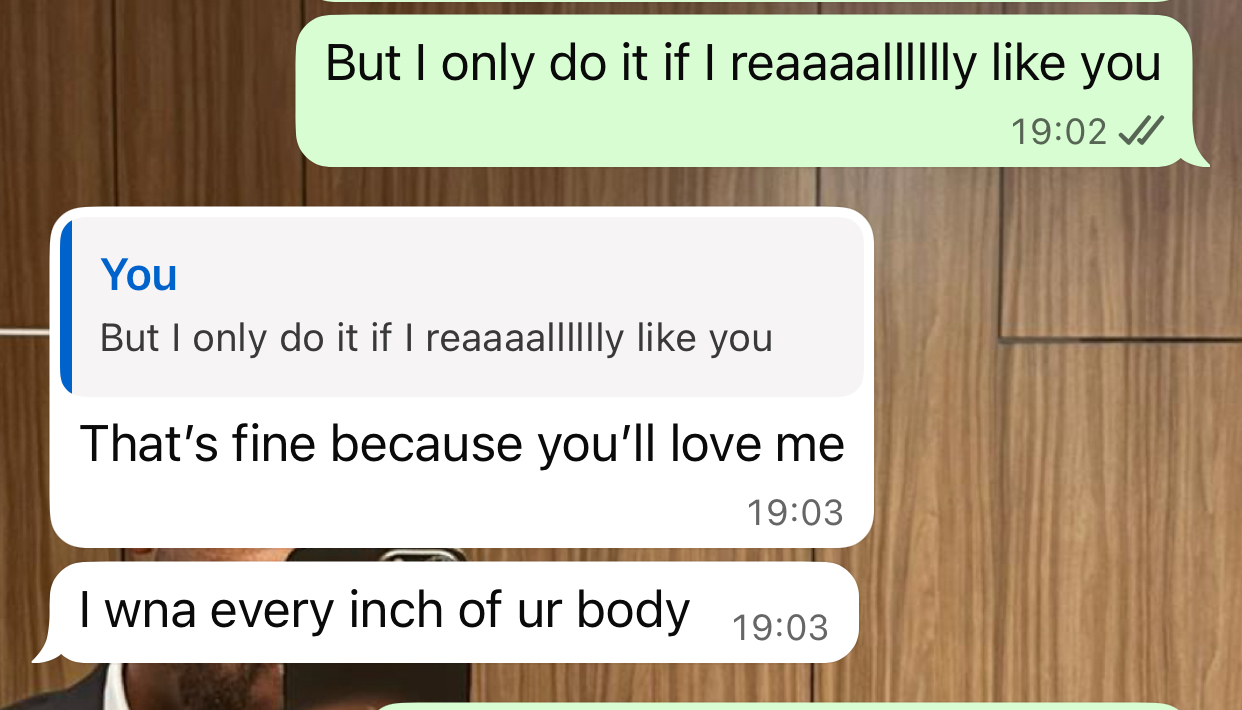
Task: Click the double-check read receipt icon
Action: coord(1140,130)
